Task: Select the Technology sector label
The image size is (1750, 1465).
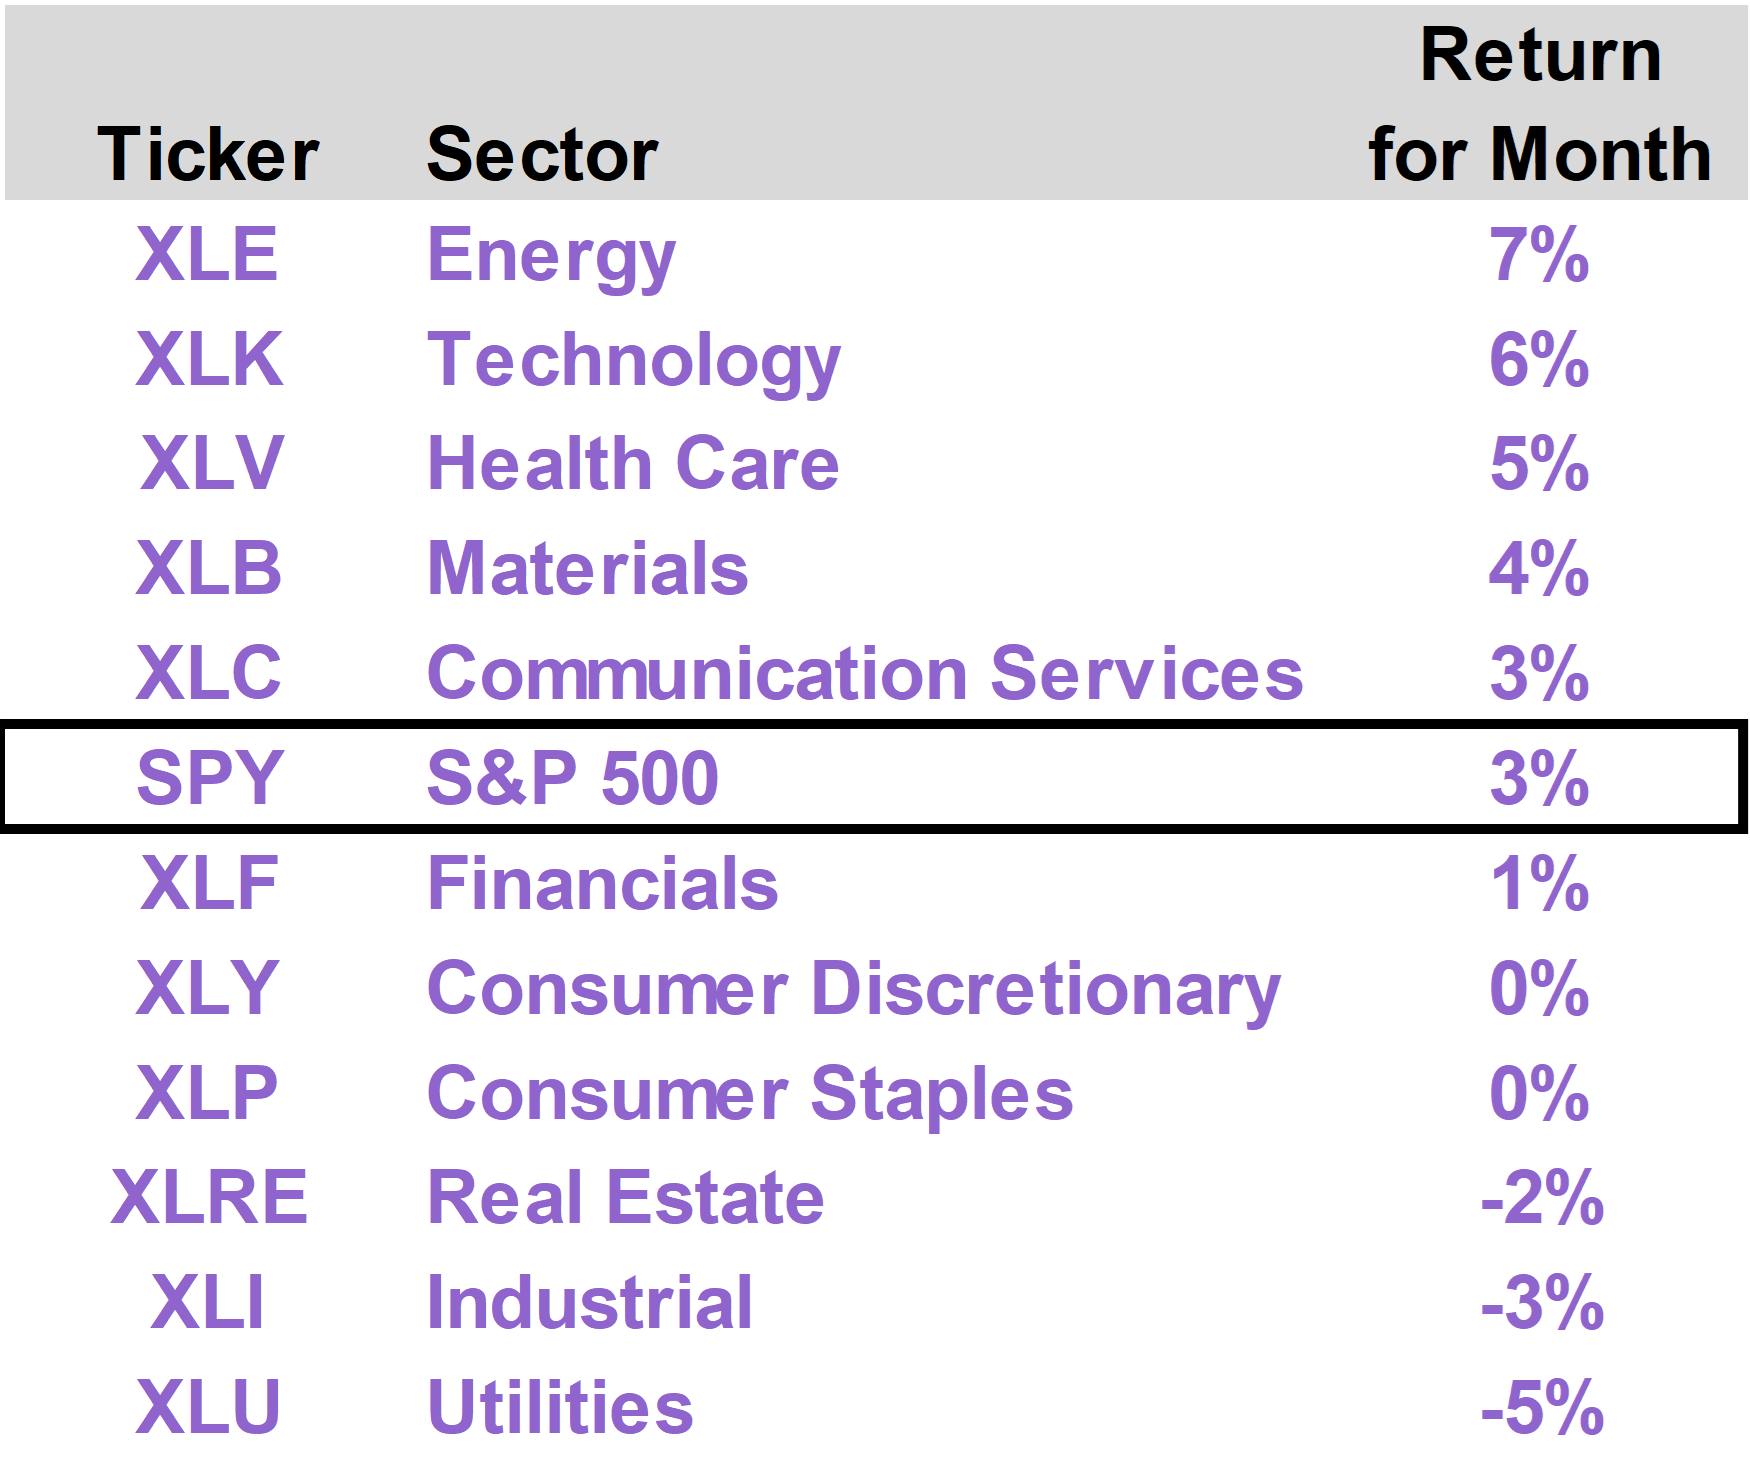Action: [634, 363]
